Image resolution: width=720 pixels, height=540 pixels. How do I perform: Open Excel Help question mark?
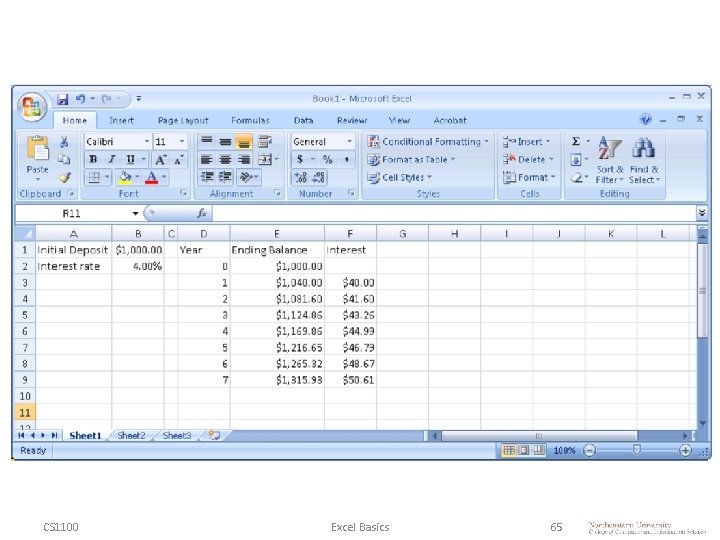click(645, 119)
